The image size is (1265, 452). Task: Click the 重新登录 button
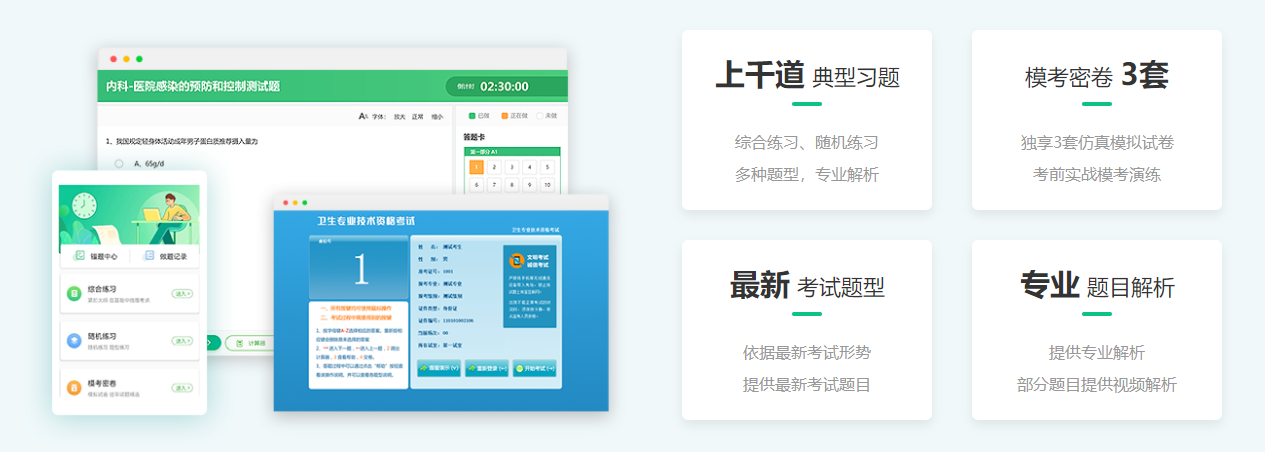486,368
